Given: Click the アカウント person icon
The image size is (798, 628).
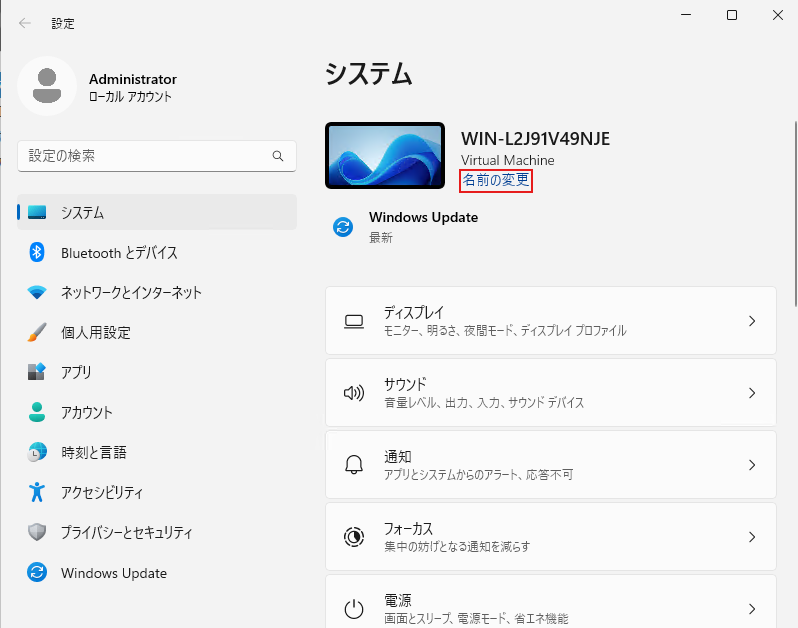Looking at the screenshot, I should [37, 412].
